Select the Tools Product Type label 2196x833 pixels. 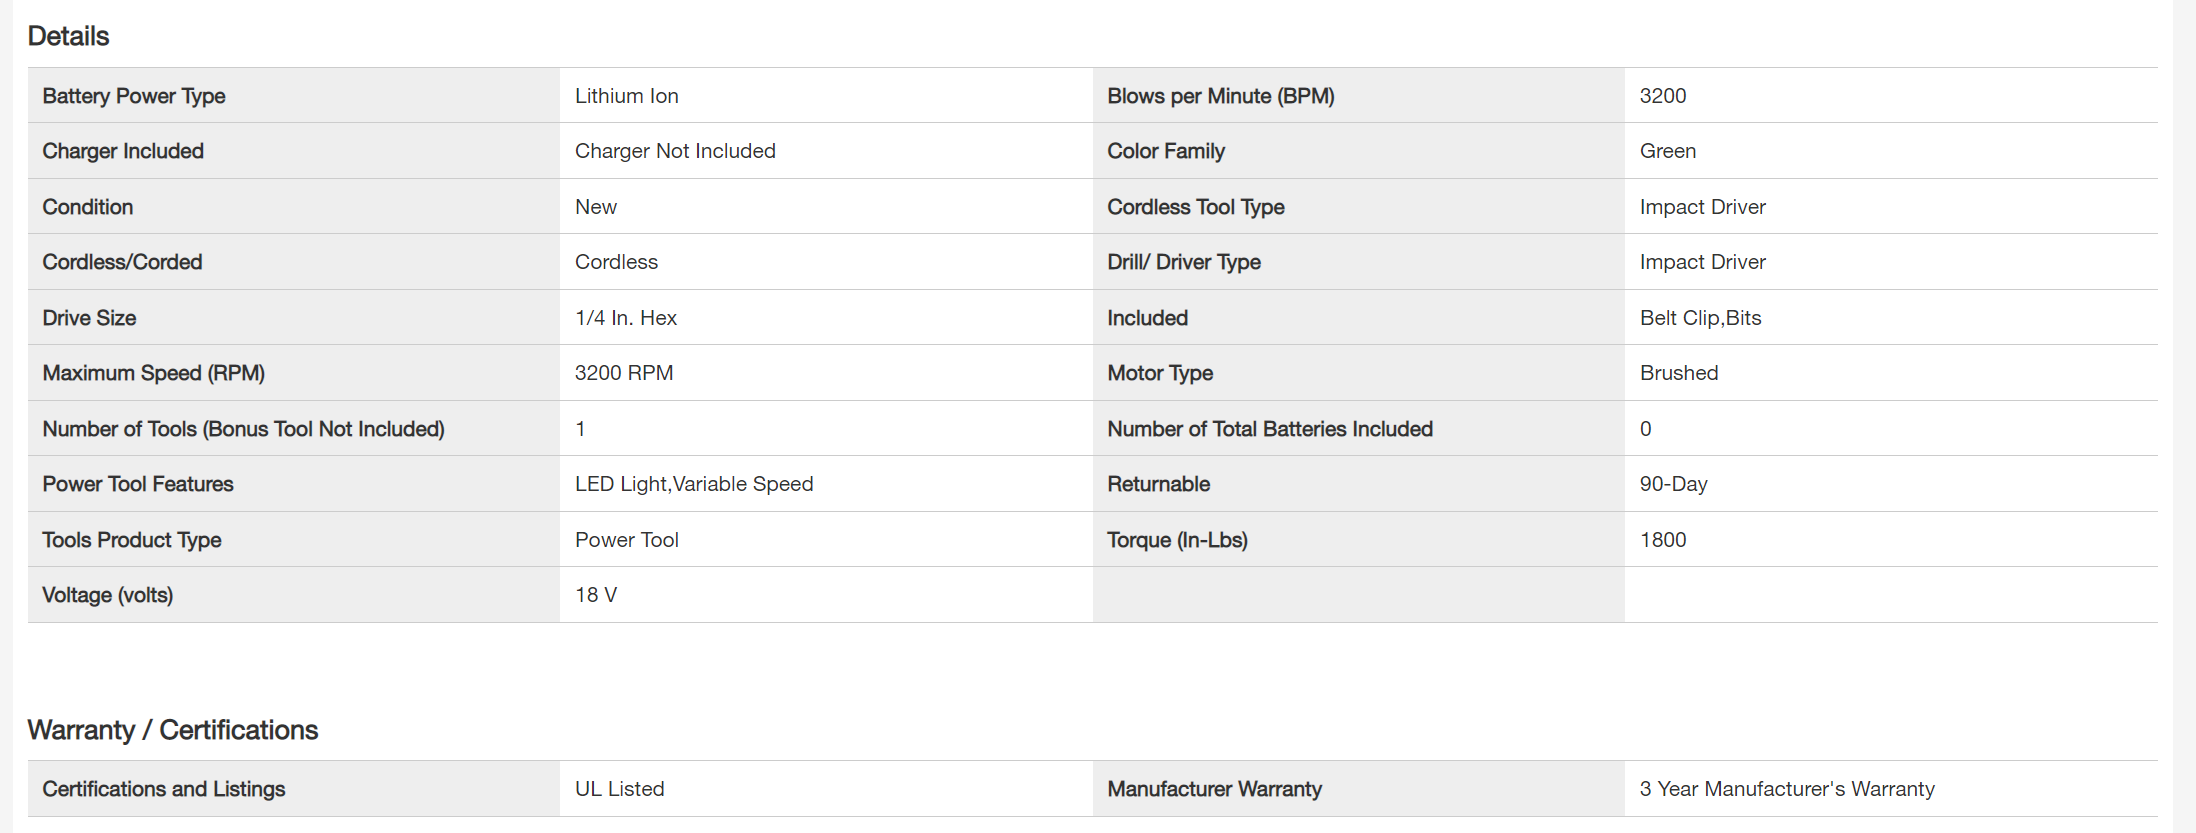coord(132,540)
